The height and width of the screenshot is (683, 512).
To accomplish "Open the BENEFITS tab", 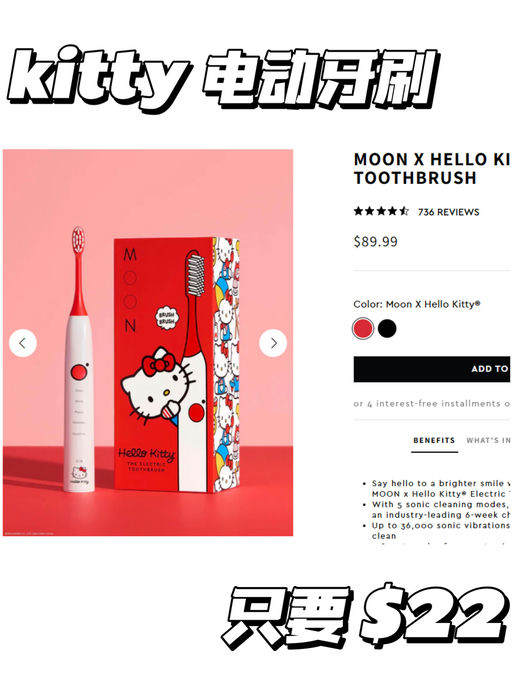I will (x=434, y=440).
